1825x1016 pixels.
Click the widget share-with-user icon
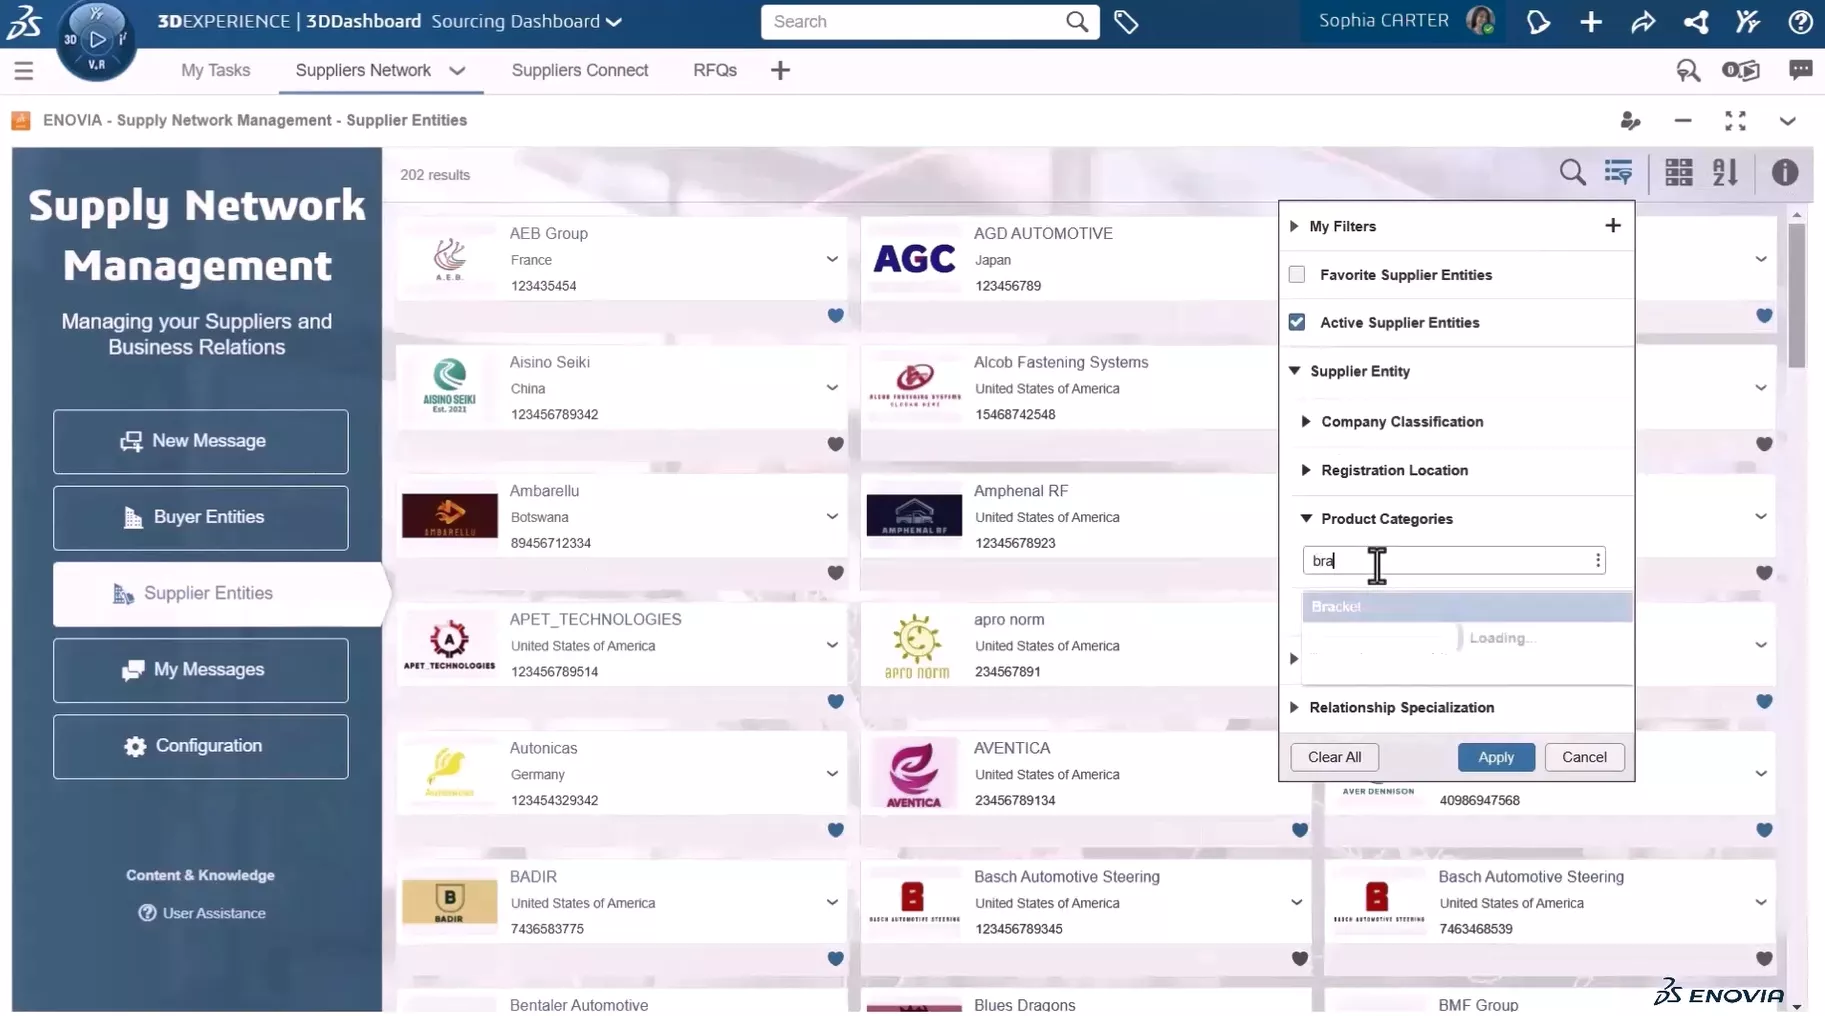click(x=1630, y=121)
